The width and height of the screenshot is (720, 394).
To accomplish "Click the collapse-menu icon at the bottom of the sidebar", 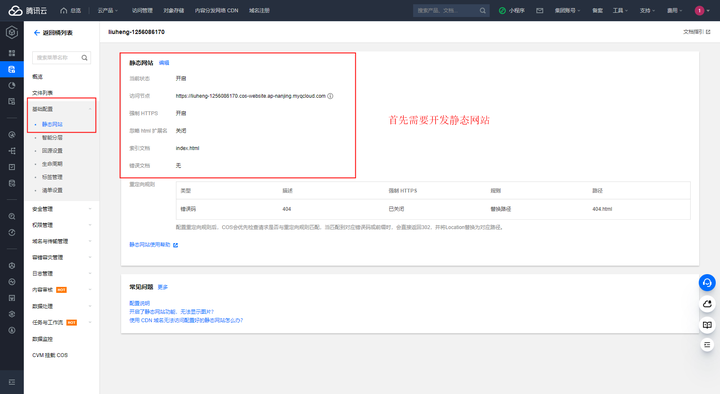I will click(x=12, y=382).
